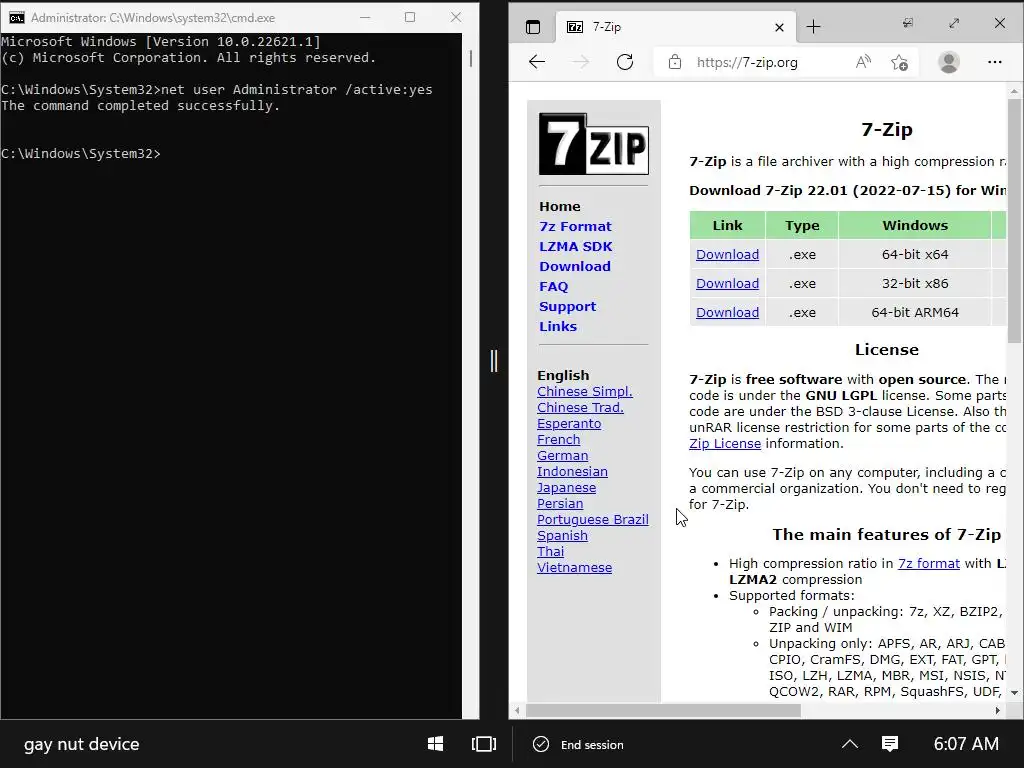Open the Zip License link
Viewport: 1024px width, 768px height.
725,443
